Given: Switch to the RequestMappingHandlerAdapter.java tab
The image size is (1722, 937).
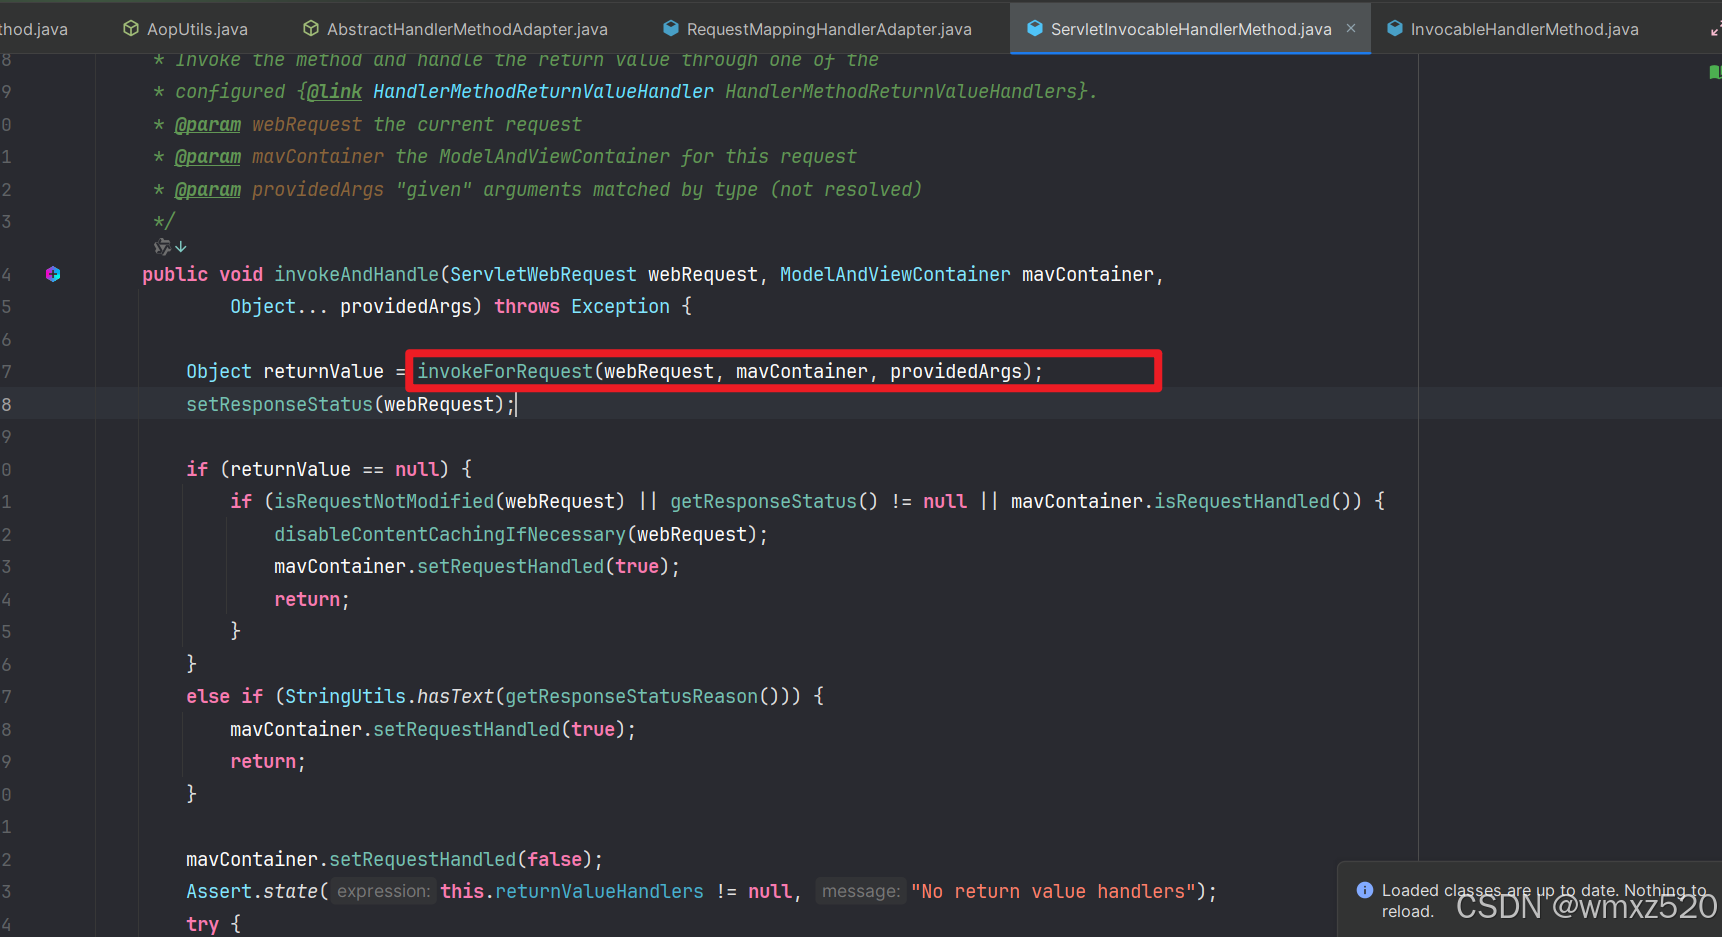Looking at the screenshot, I should (x=817, y=29).
